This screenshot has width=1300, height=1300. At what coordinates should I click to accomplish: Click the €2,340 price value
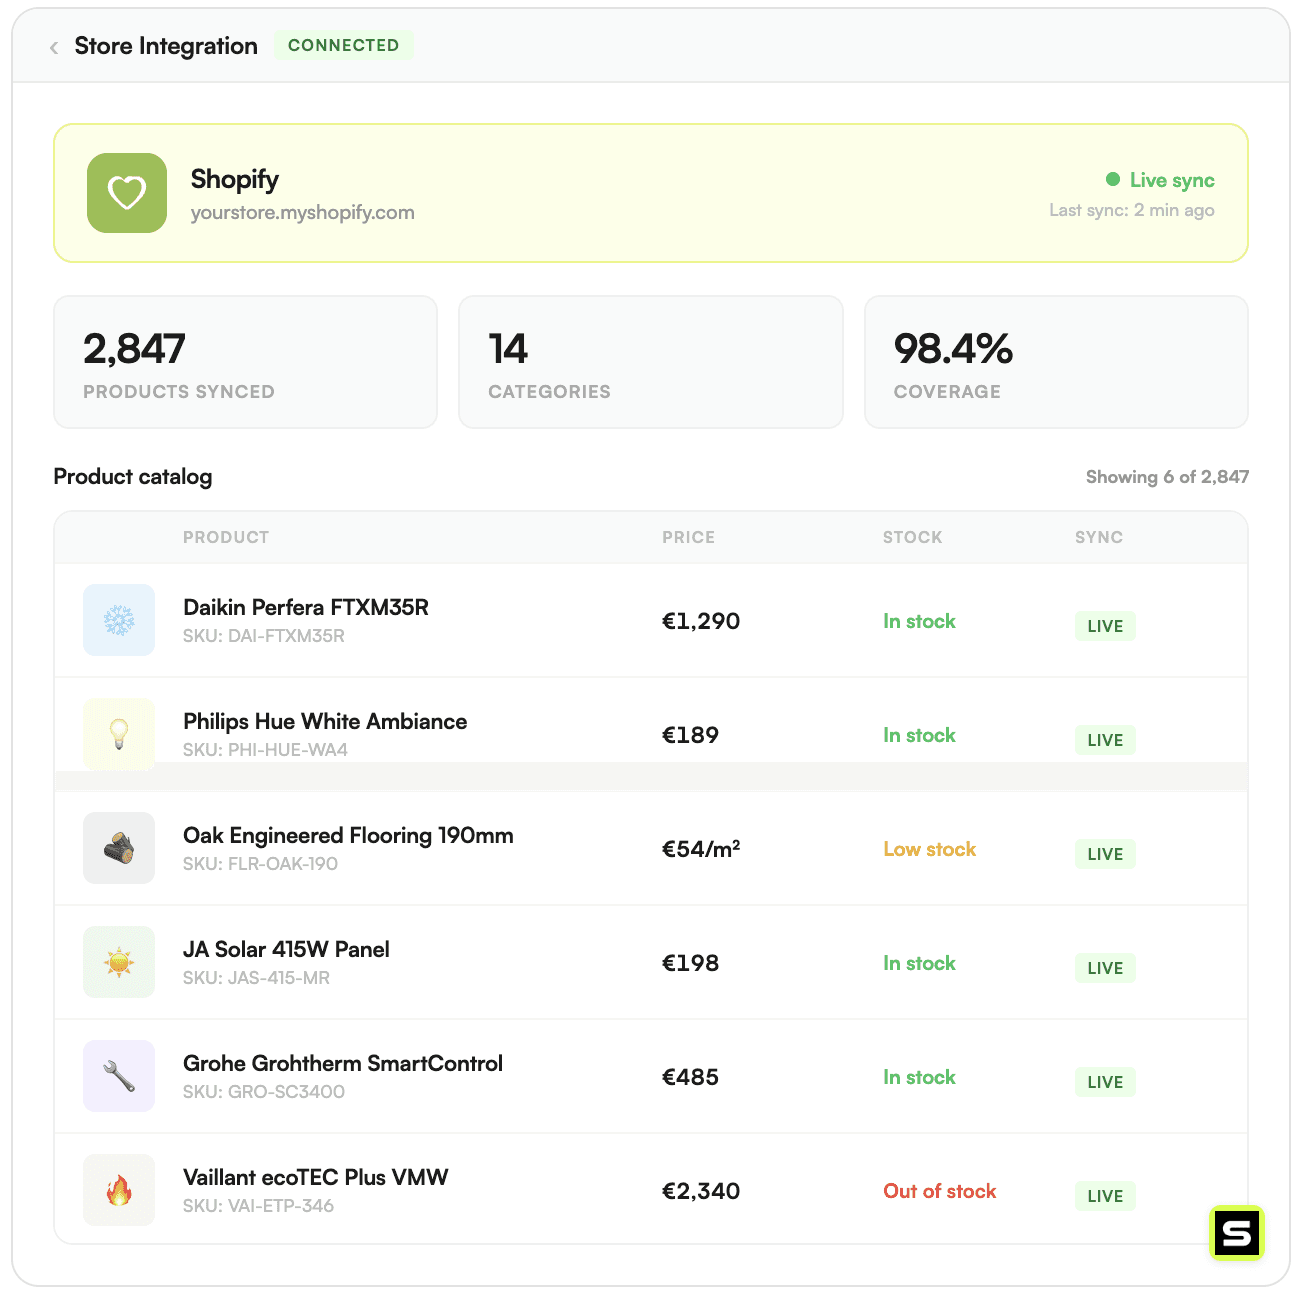point(701,1191)
